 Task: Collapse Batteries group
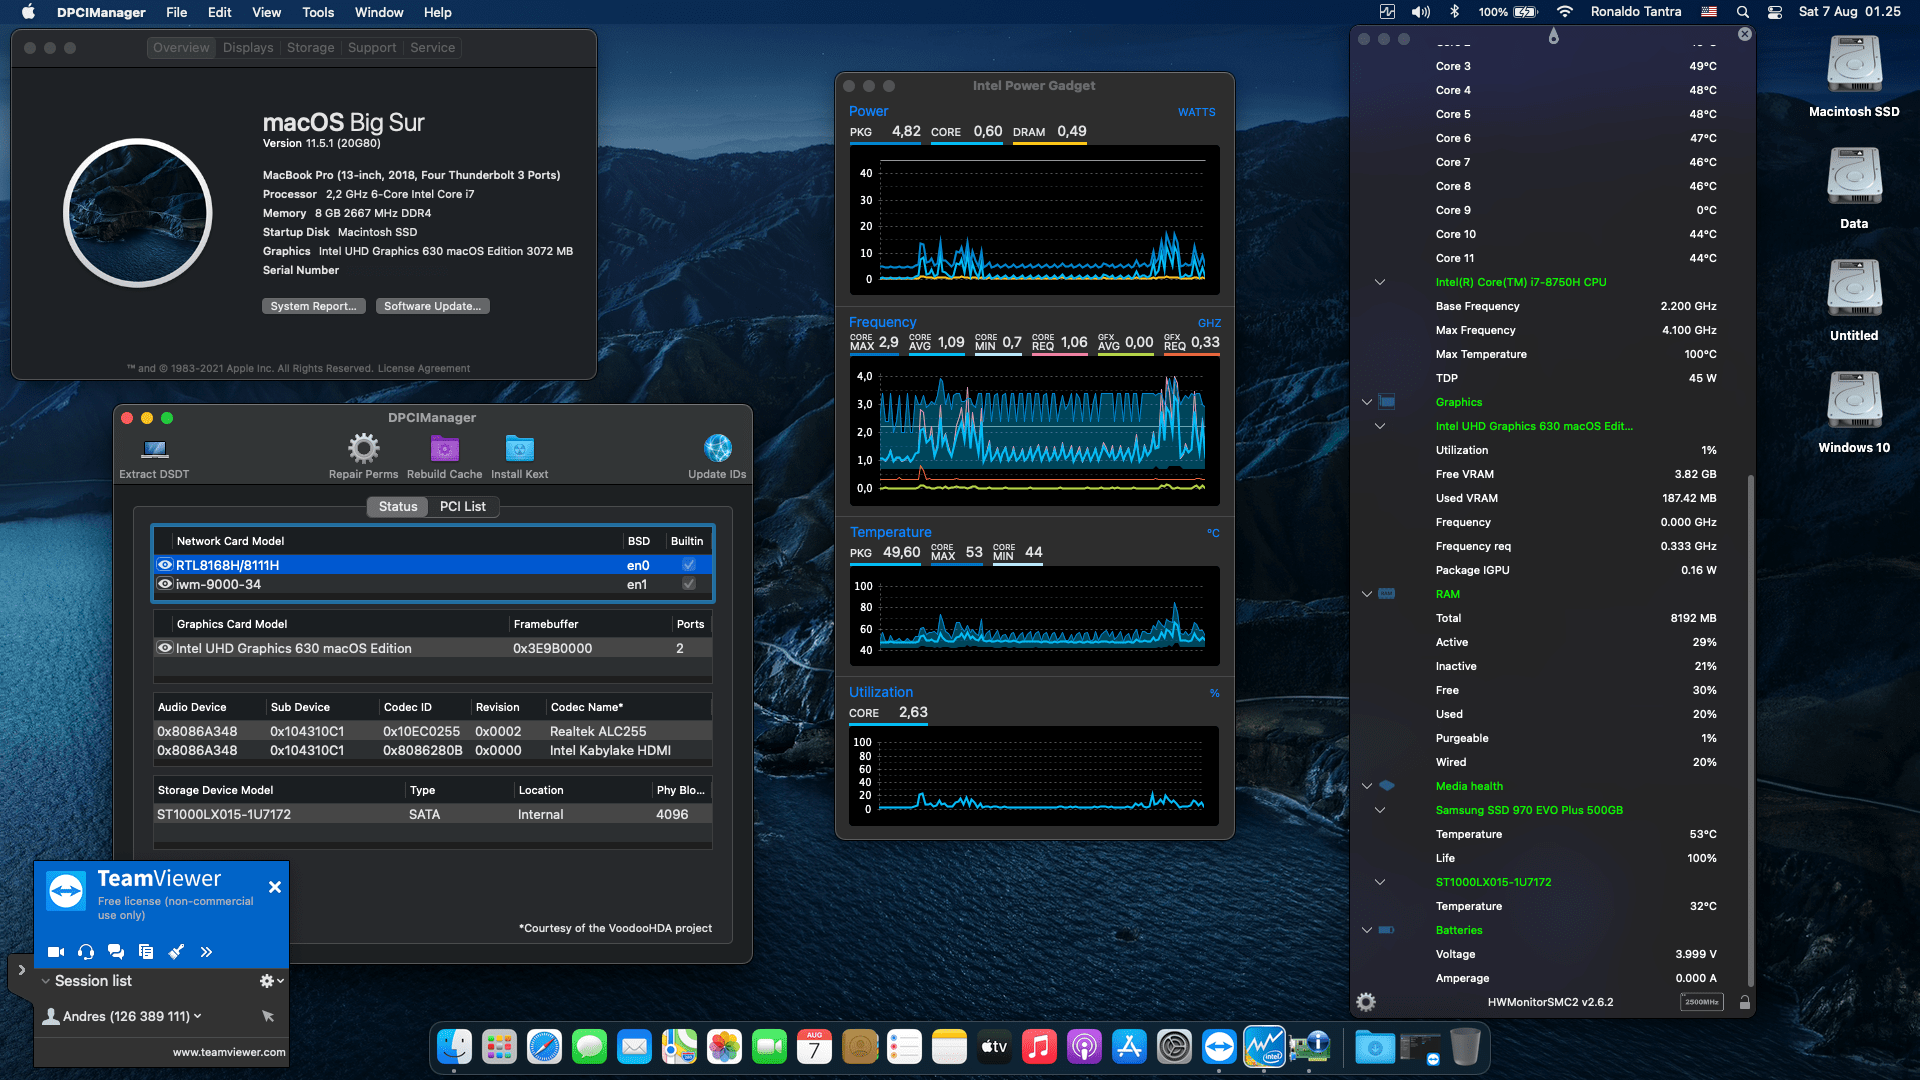pos(1367,930)
